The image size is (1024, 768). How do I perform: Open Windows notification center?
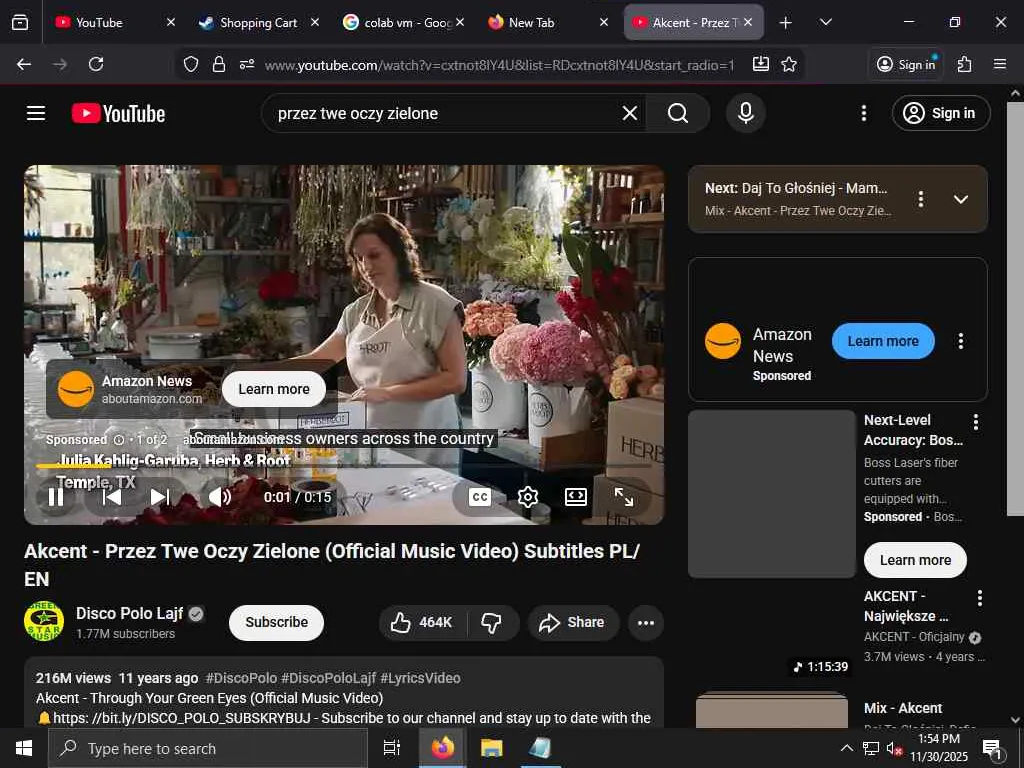point(992,748)
